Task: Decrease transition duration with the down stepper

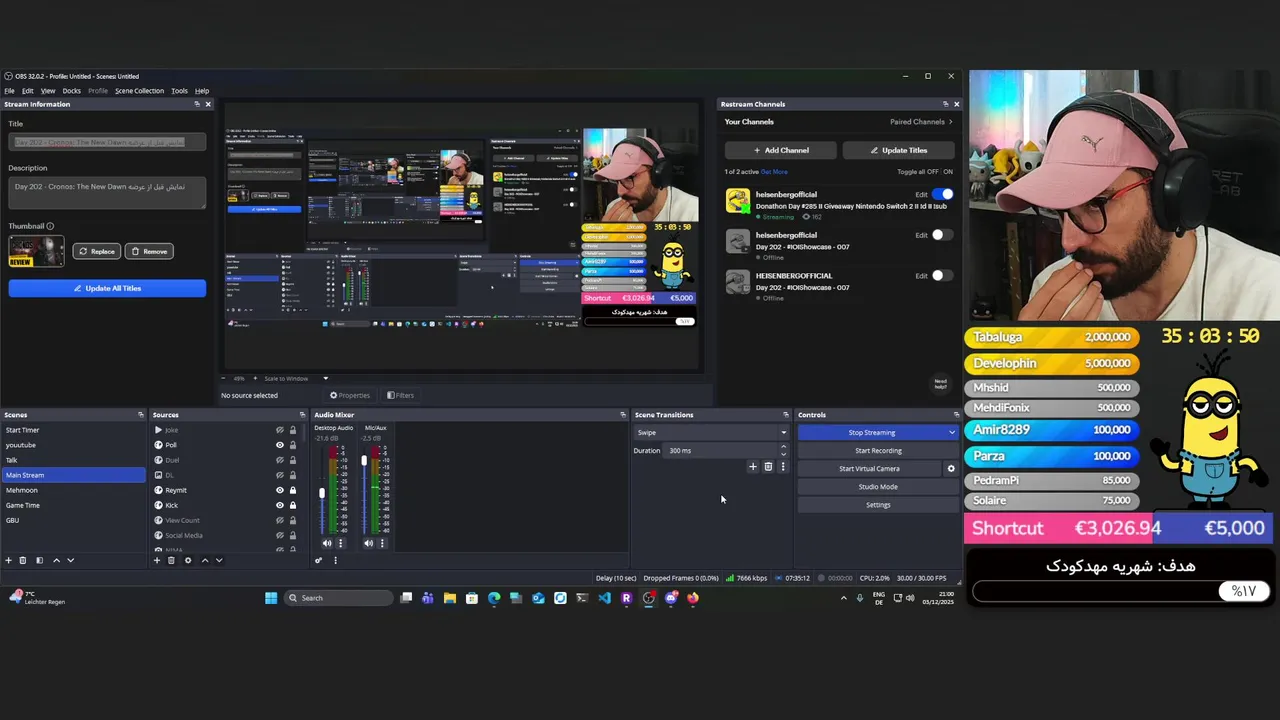Action: pyautogui.click(x=783, y=453)
